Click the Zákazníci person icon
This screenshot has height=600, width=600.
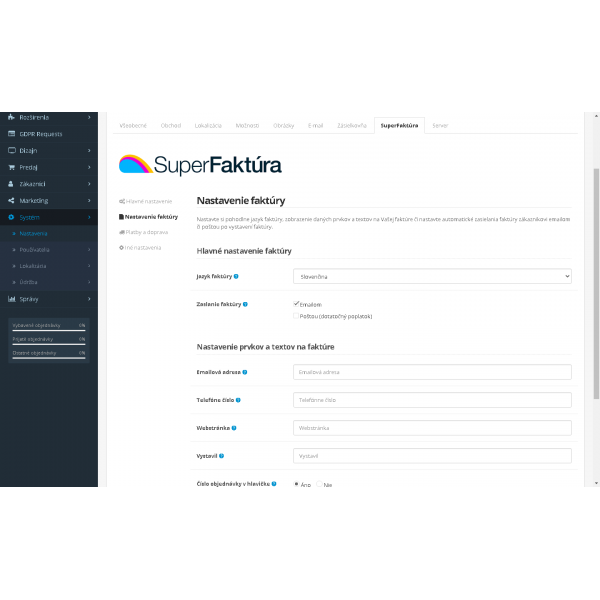(11, 184)
